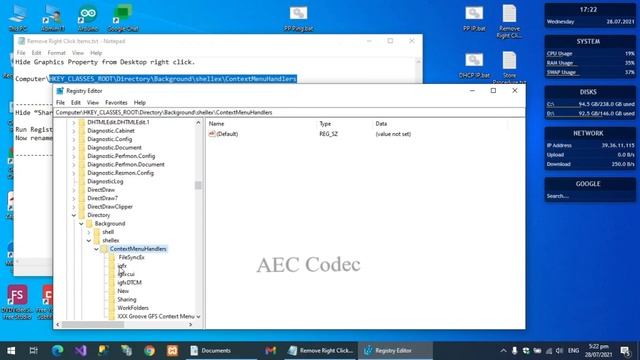
Task: Select DirectDrawClipper registry key
Action: tap(110, 207)
